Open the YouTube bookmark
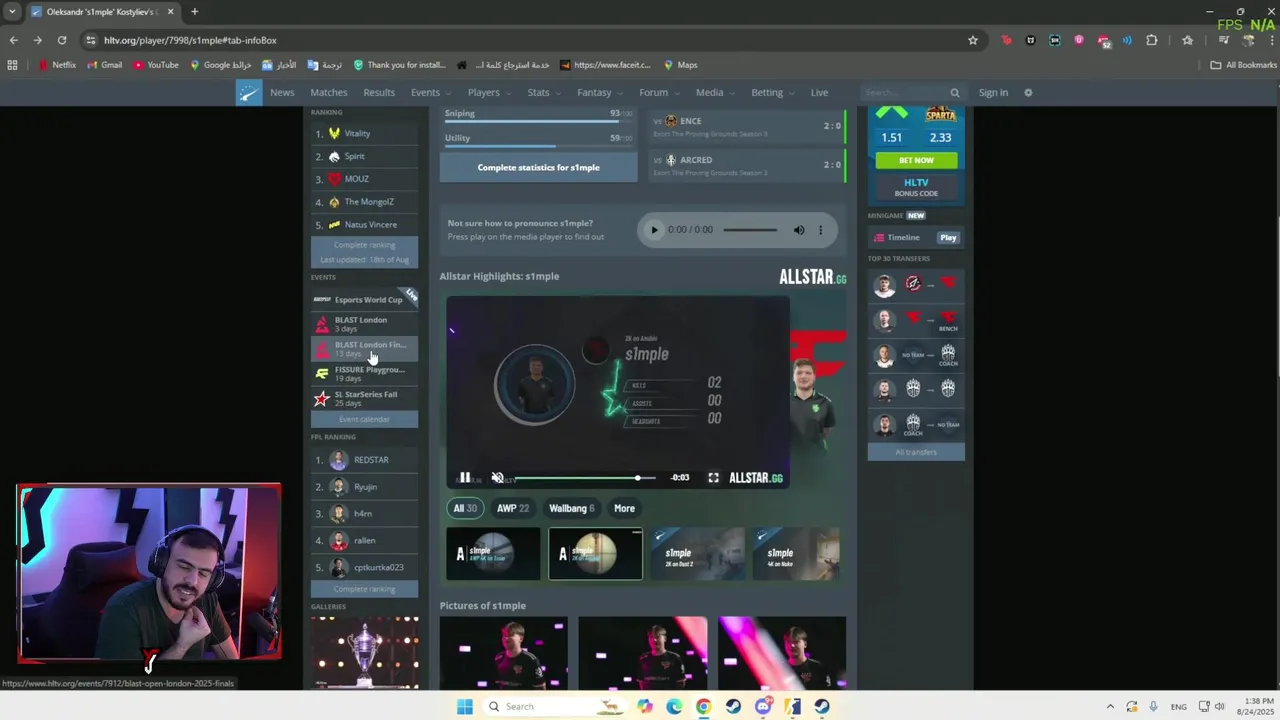1280x720 pixels. [x=156, y=65]
